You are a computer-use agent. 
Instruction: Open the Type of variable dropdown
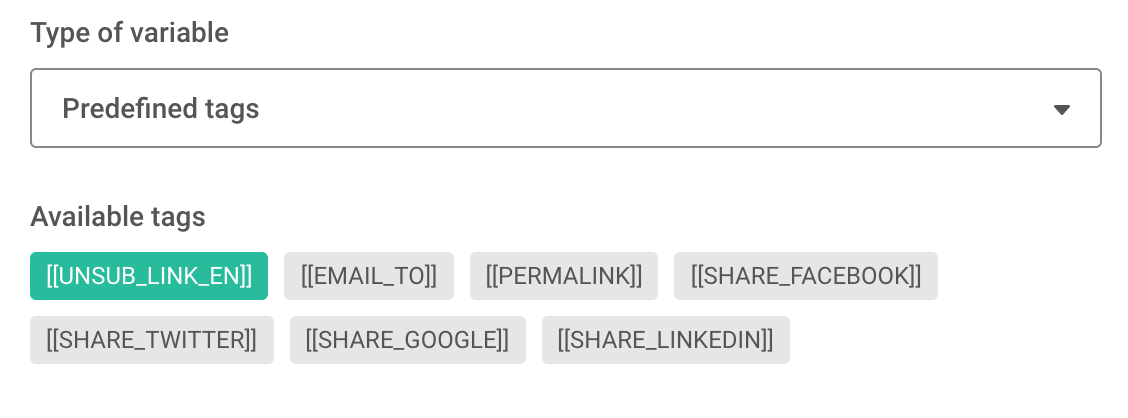pyautogui.click(x=565, y=108)
